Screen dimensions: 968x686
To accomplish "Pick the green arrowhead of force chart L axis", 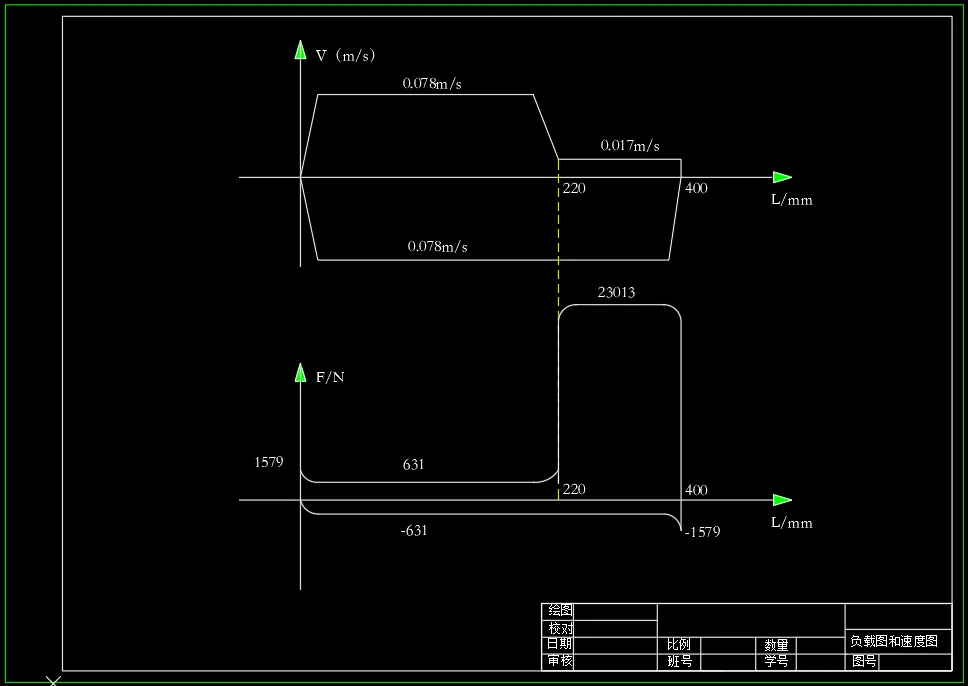I will pos(782,500).
